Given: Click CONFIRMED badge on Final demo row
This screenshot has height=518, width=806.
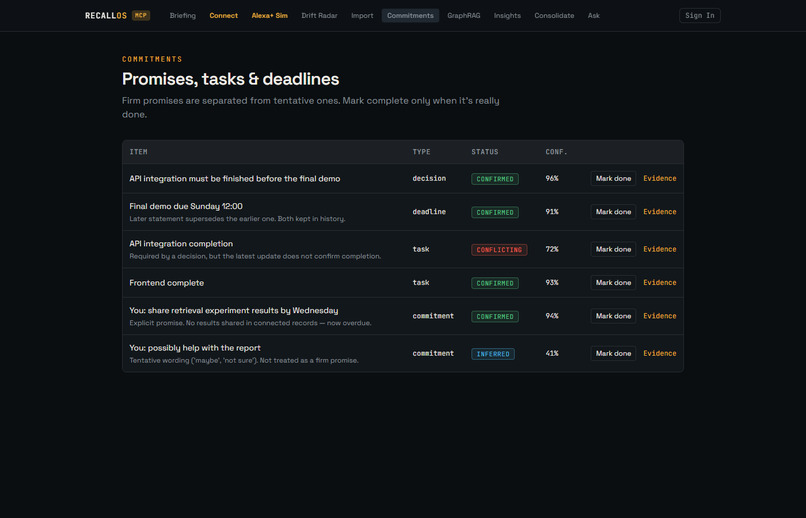Looking at the screenshot, I should [x=495, y=212].
